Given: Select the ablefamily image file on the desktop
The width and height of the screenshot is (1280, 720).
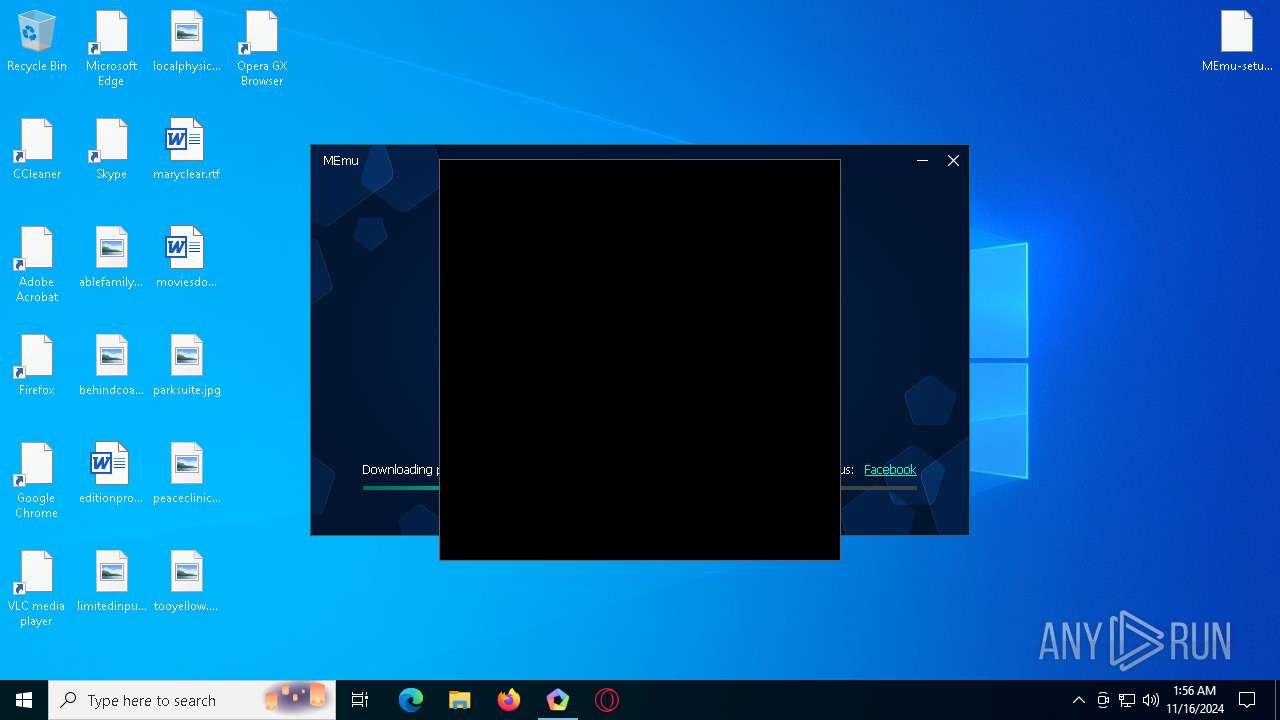Looking at the screenshot, I should tap(111, 258).
